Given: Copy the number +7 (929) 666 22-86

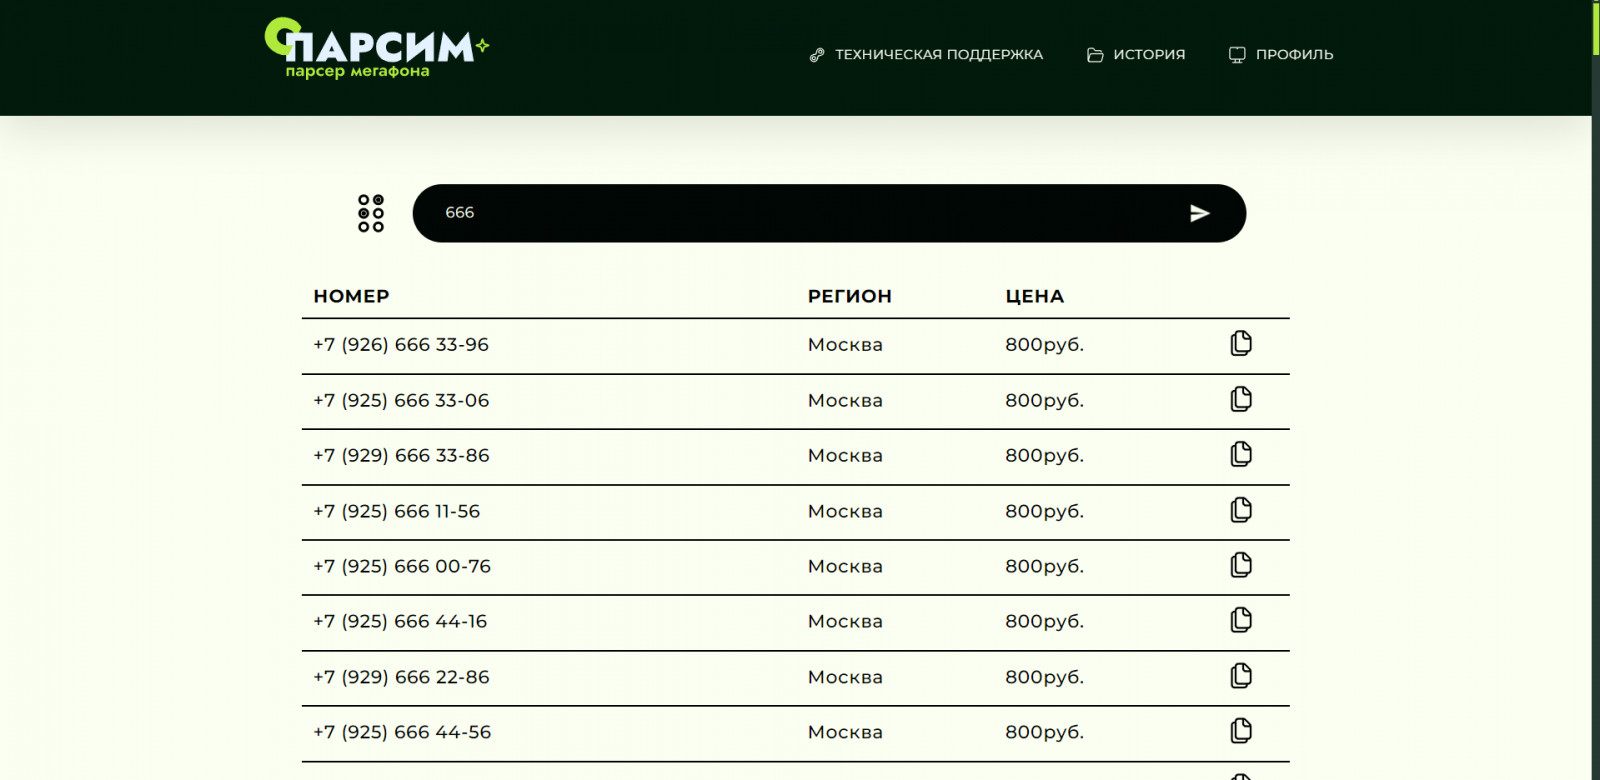Looking at the screenshot, I should pyautogui.click(x=1240, y=677).
